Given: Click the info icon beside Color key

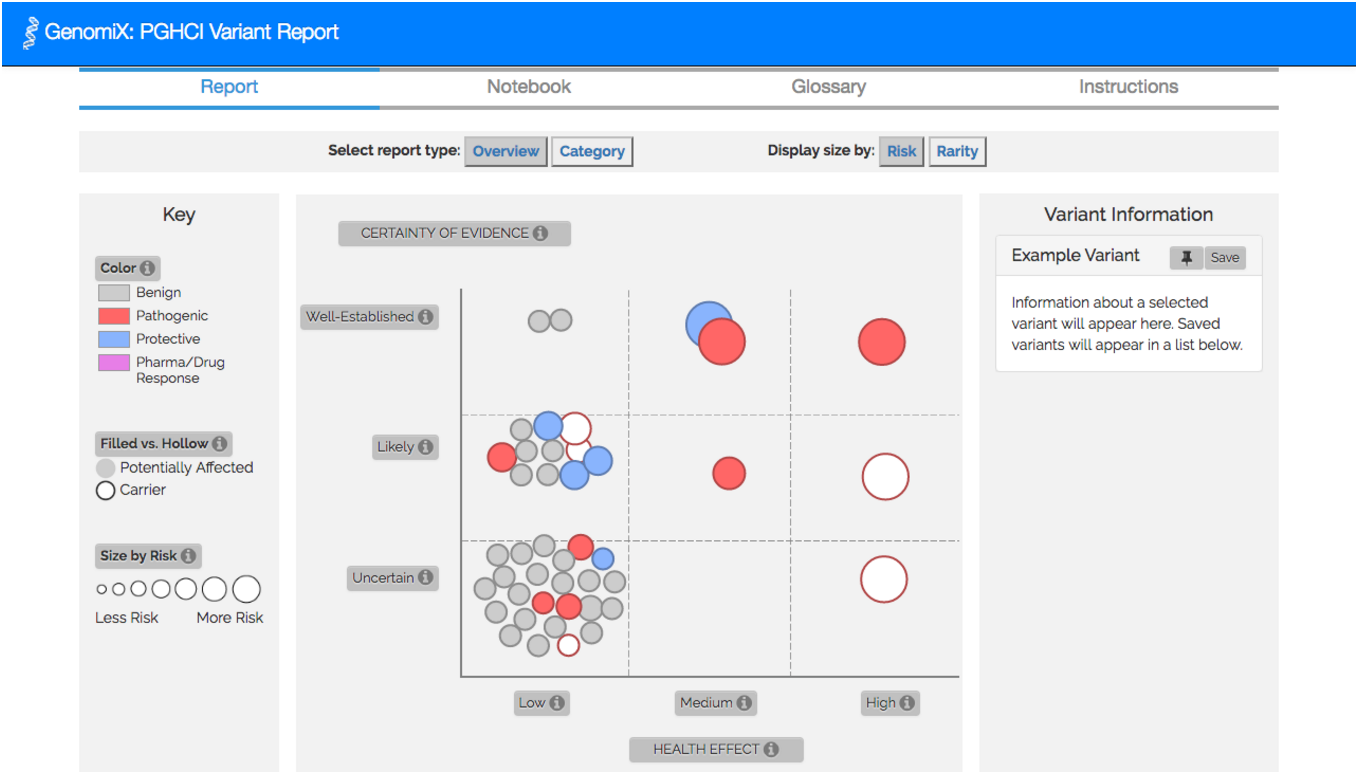Looking at the screenshot, I should click(147, 268).
